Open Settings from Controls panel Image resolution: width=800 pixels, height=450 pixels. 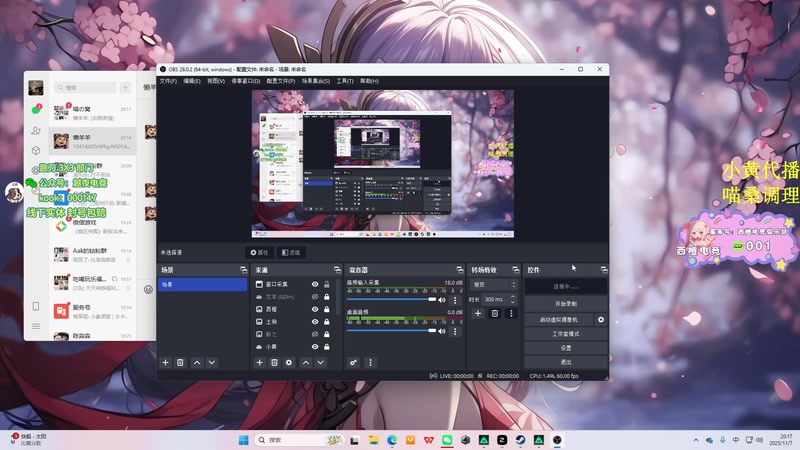[x=566, y=348]
